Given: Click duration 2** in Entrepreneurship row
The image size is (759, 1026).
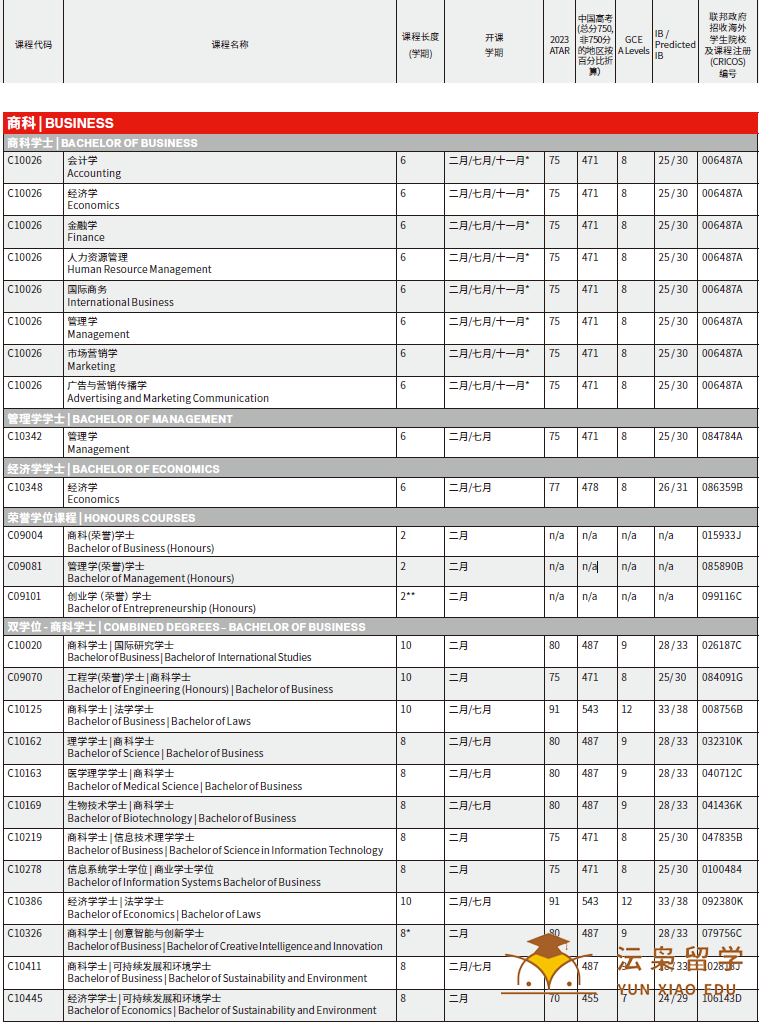Looking at the screenshot, I should coord(408,595).
